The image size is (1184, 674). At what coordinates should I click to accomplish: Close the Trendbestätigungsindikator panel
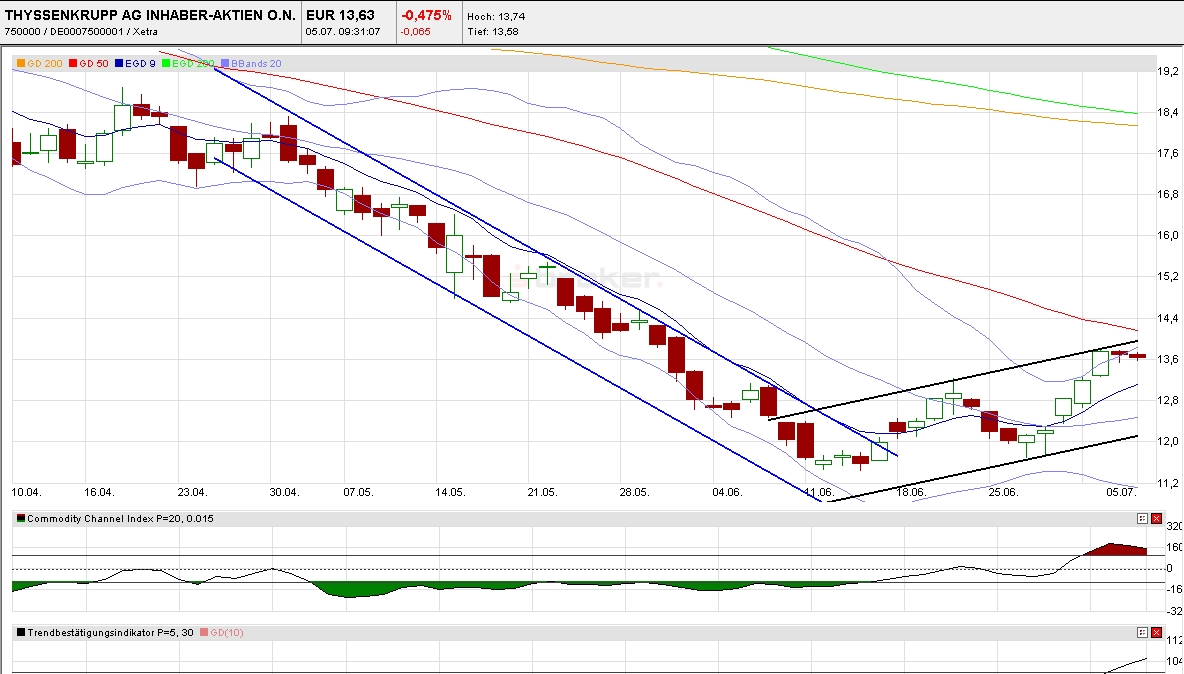coord(1156,632)
